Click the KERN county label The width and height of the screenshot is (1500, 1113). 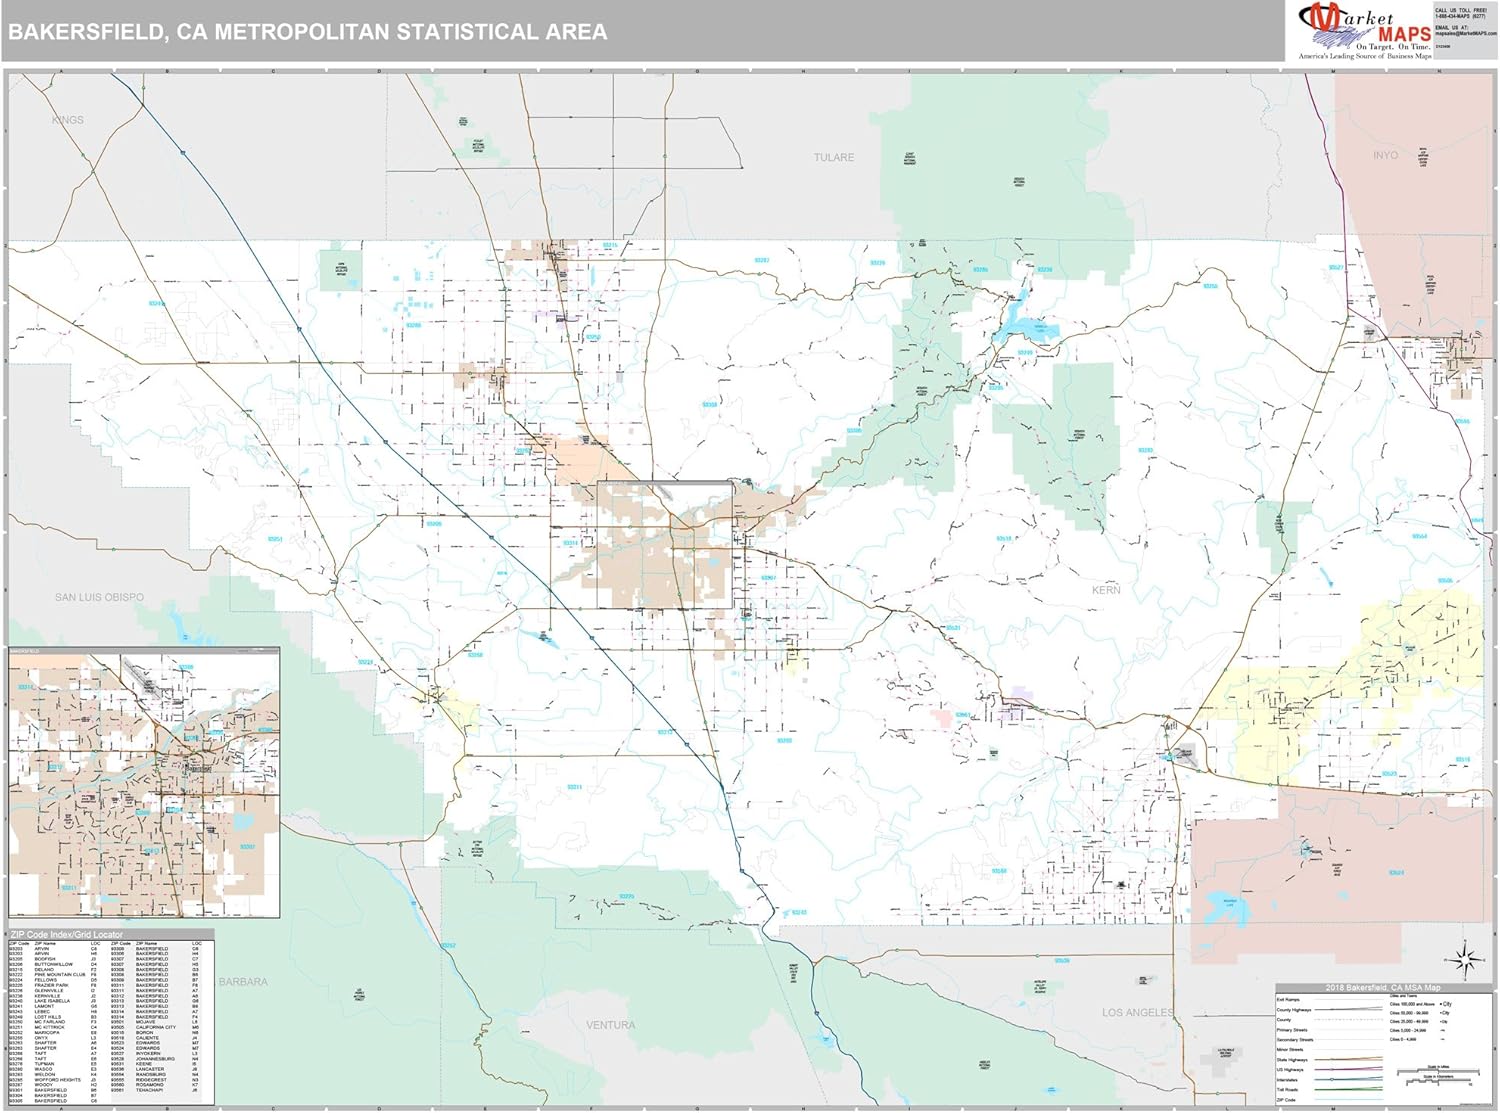click(1105, 590)
